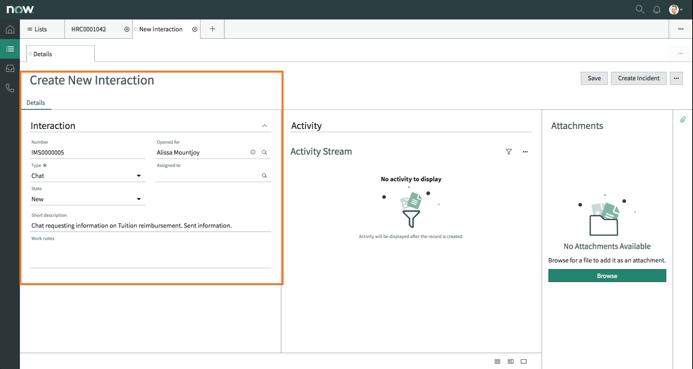
Task: Close the New Interaction tab
Action: [x=194, y=29]
